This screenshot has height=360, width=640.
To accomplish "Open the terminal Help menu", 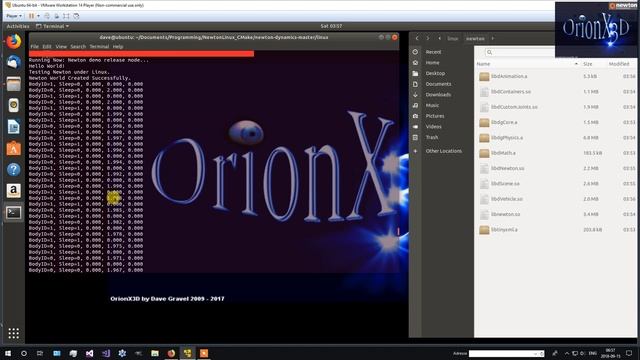I will [118, 47].
